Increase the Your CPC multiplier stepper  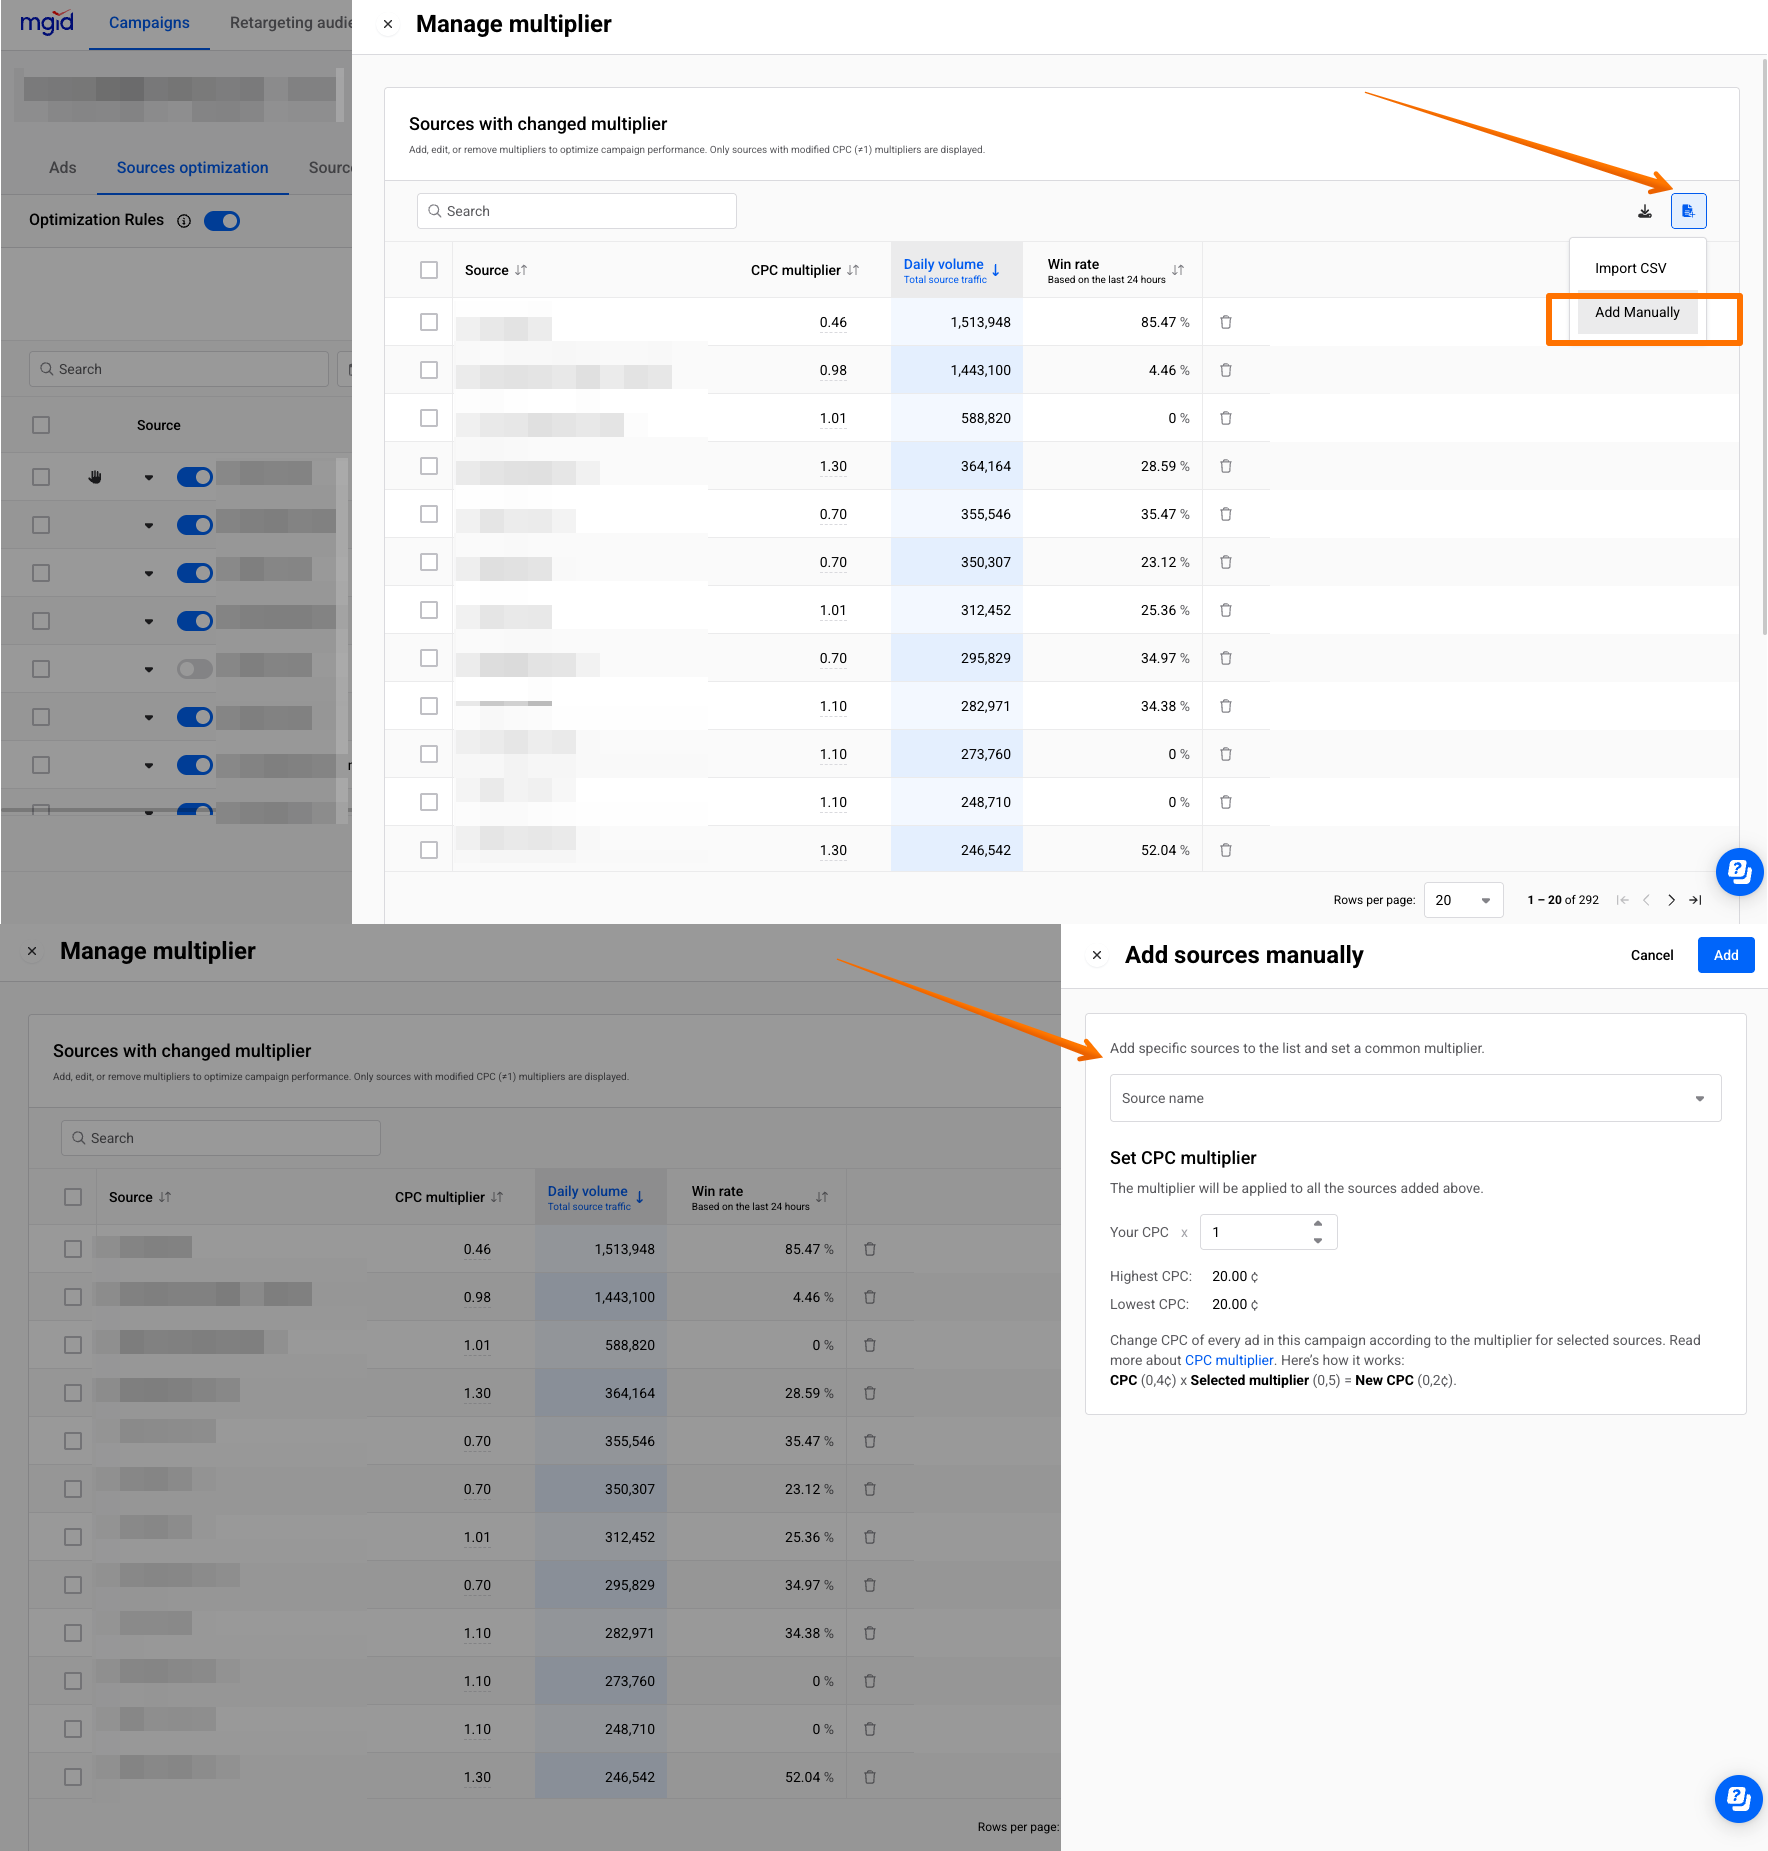click(x=1318, y=1224)
